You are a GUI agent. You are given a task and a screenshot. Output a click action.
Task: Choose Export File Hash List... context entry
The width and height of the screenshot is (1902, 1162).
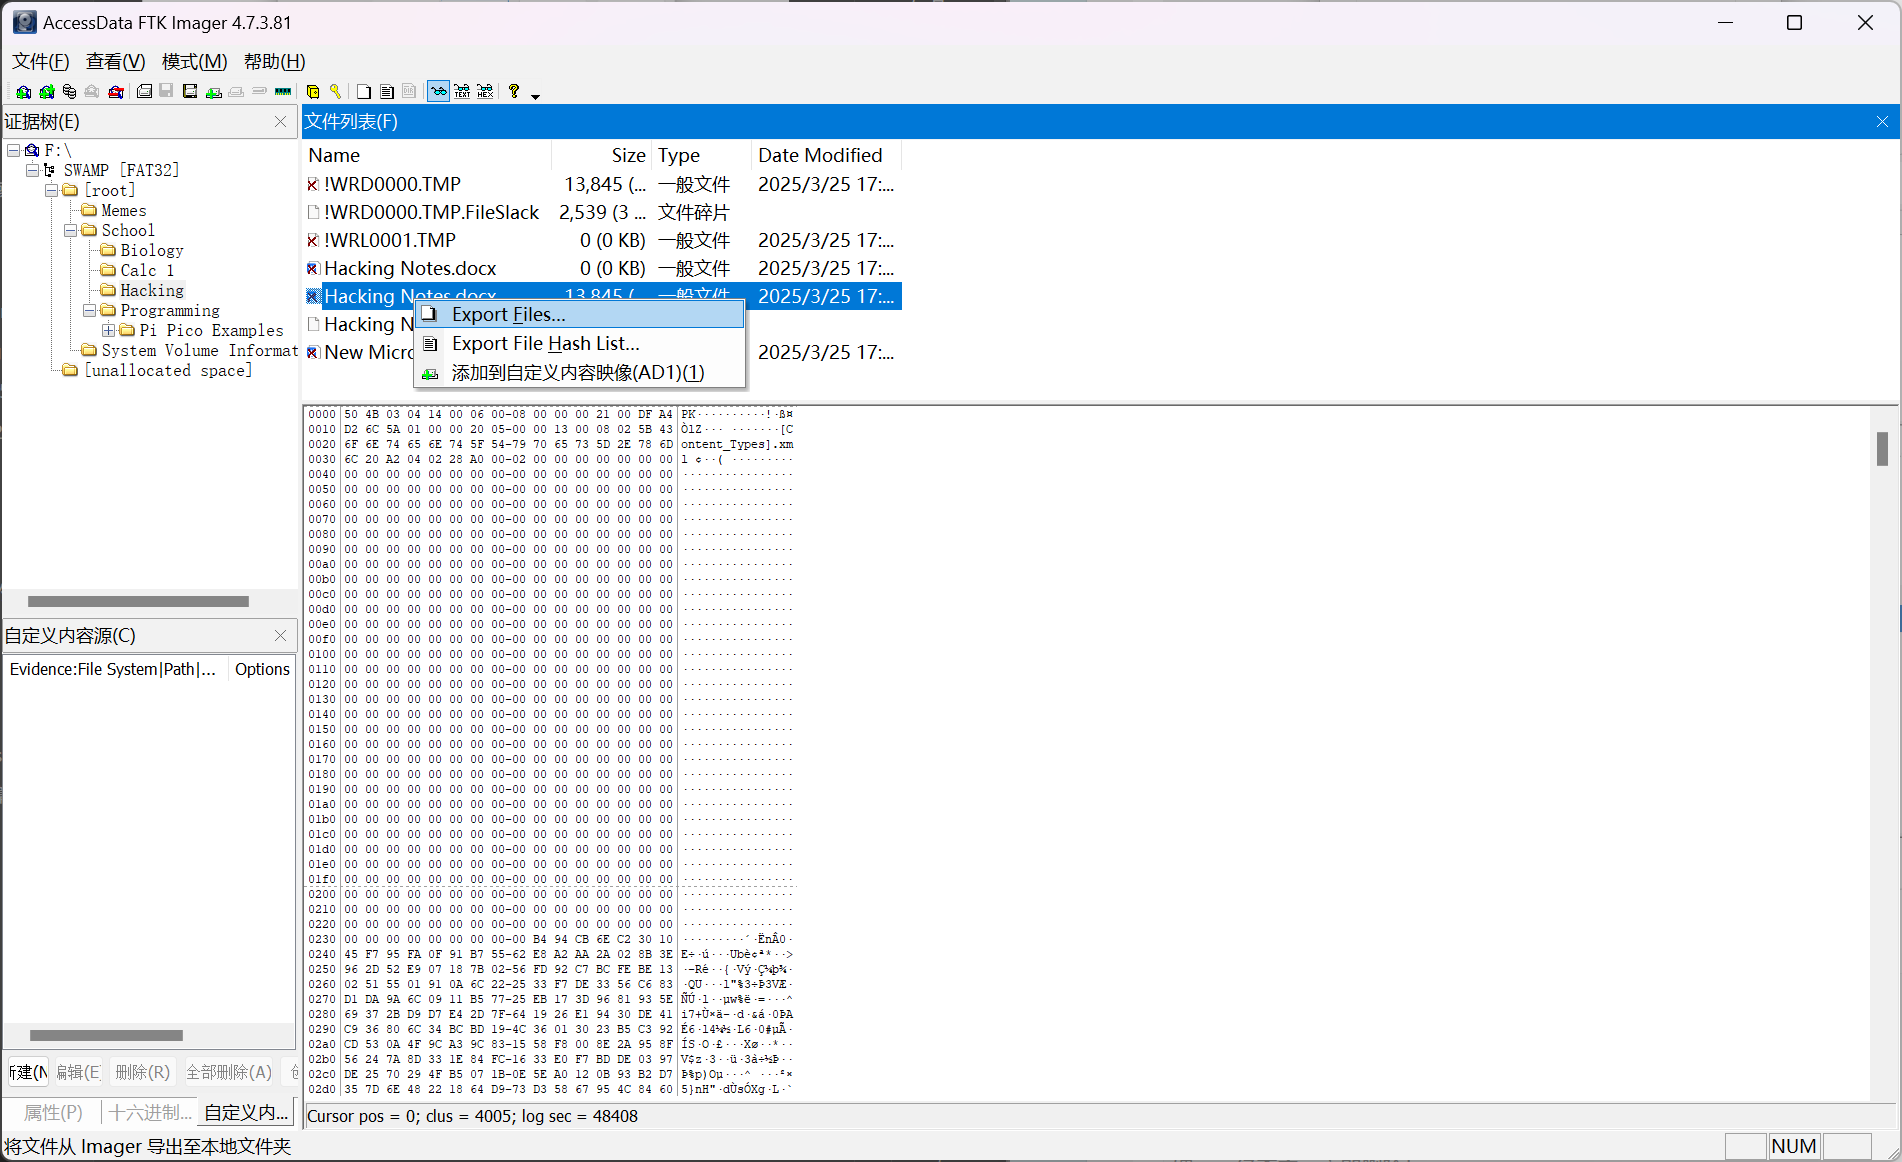pyautogui.click(x=580, y=343)
